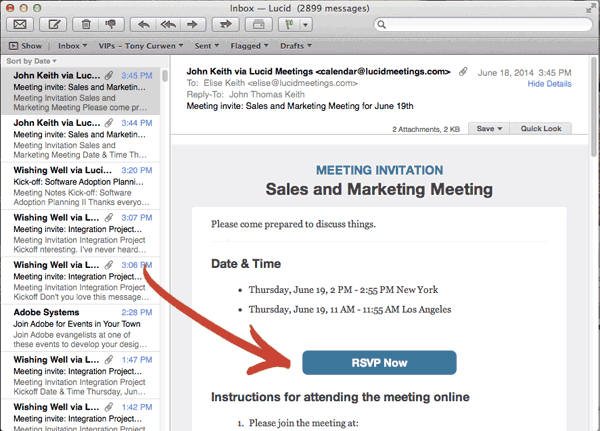This screenshot has width=600, height=431.
Task: Click the RSVP Now button
Action: [x=379, y=362]
